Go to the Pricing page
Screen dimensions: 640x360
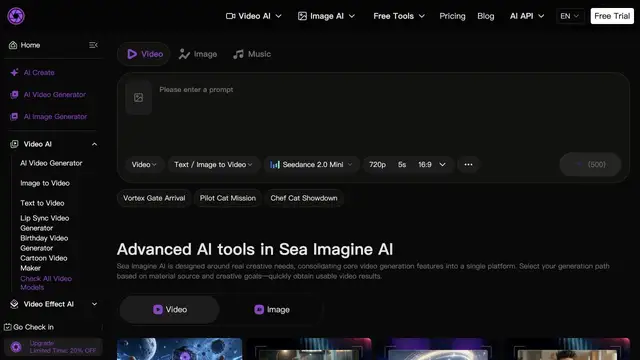452,16
